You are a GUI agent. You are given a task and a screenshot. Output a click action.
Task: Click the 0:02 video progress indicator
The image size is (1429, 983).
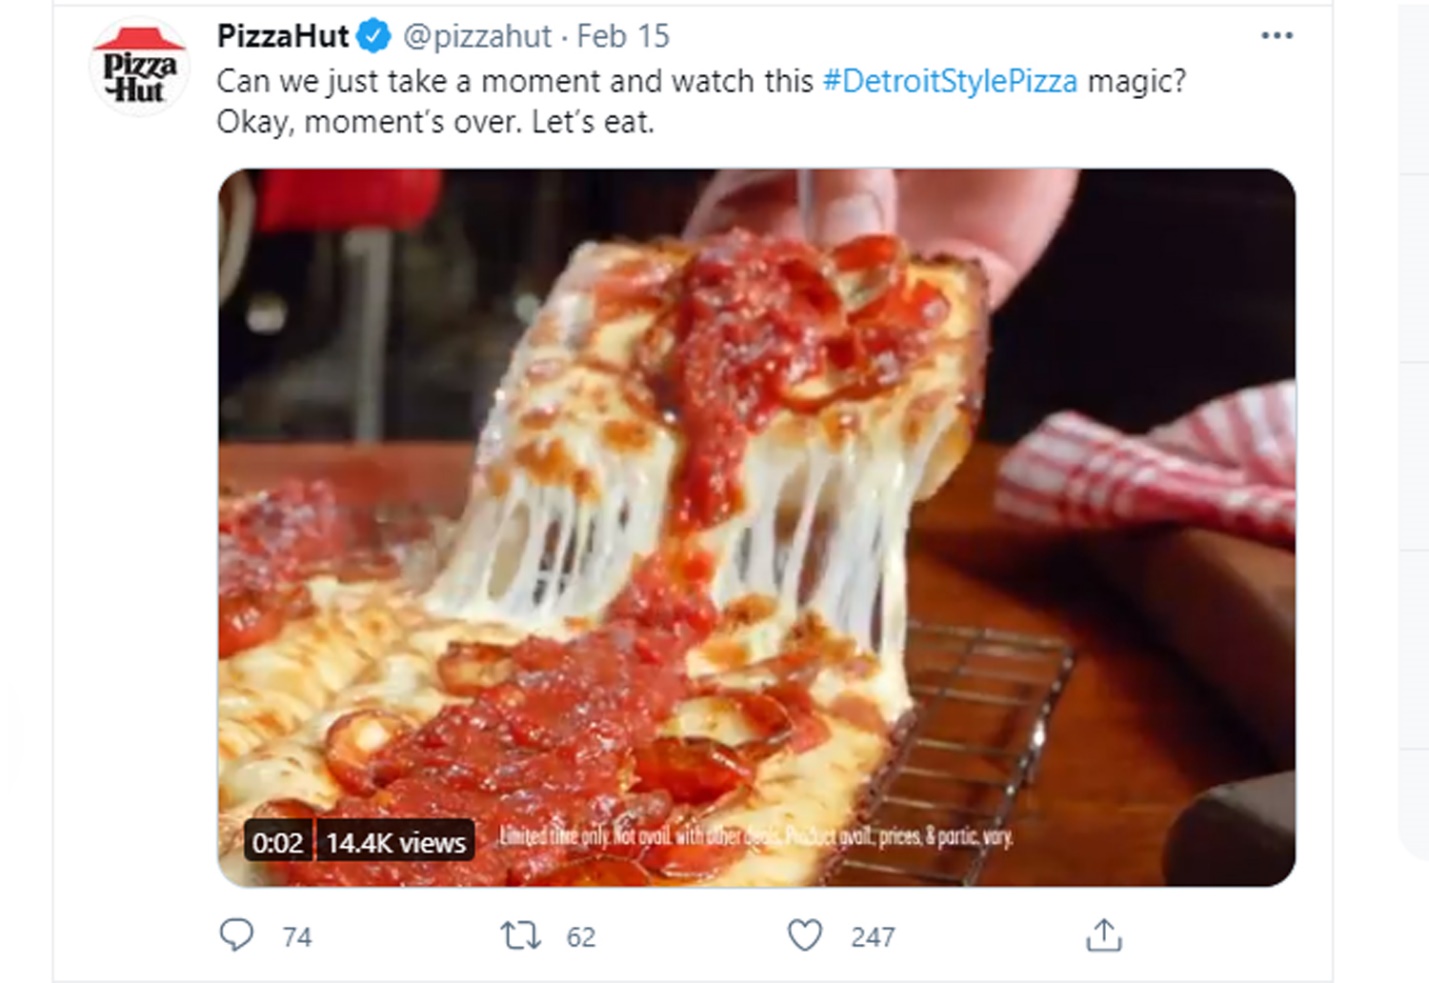pyautogui.click(x=277, y=842)
